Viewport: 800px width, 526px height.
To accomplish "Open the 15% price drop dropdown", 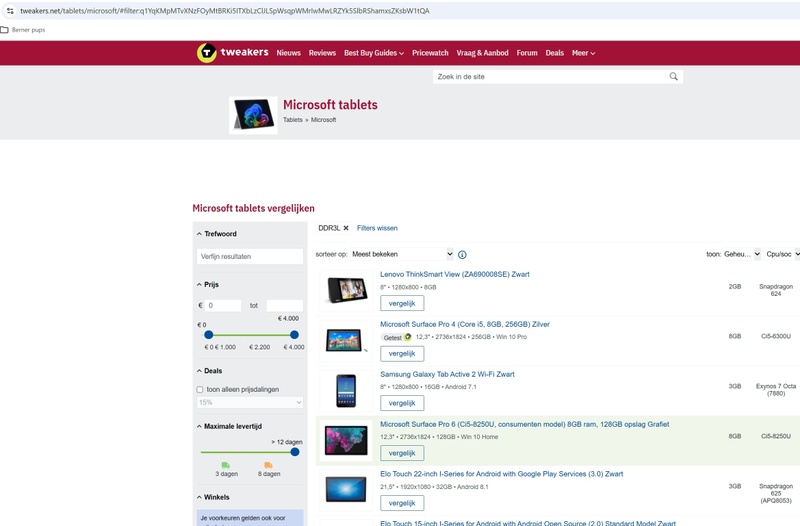I will coord(250,403).
